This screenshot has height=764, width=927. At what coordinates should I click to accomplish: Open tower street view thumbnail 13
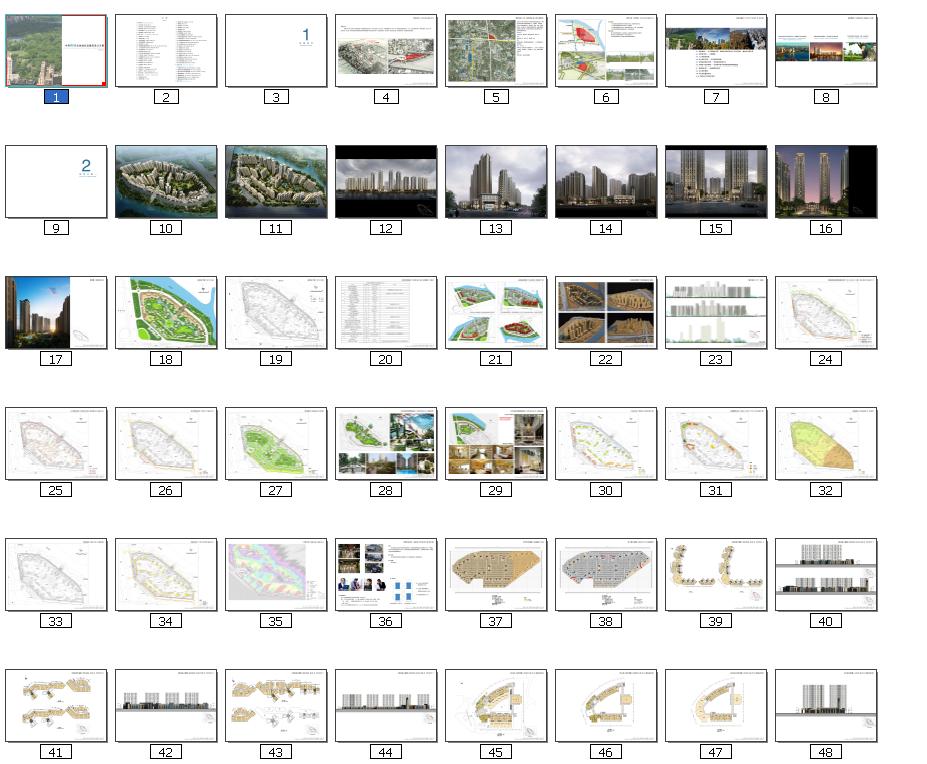pyautogui.click(x=496, y=182)
